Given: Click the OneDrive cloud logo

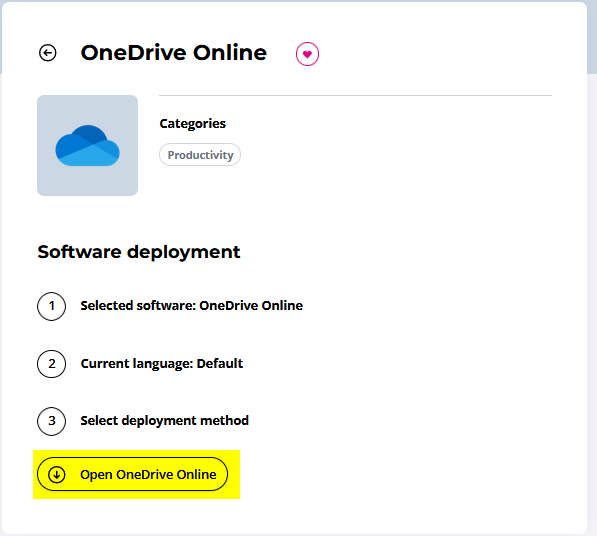Looking at the screenshot, I should click(88, 145).
